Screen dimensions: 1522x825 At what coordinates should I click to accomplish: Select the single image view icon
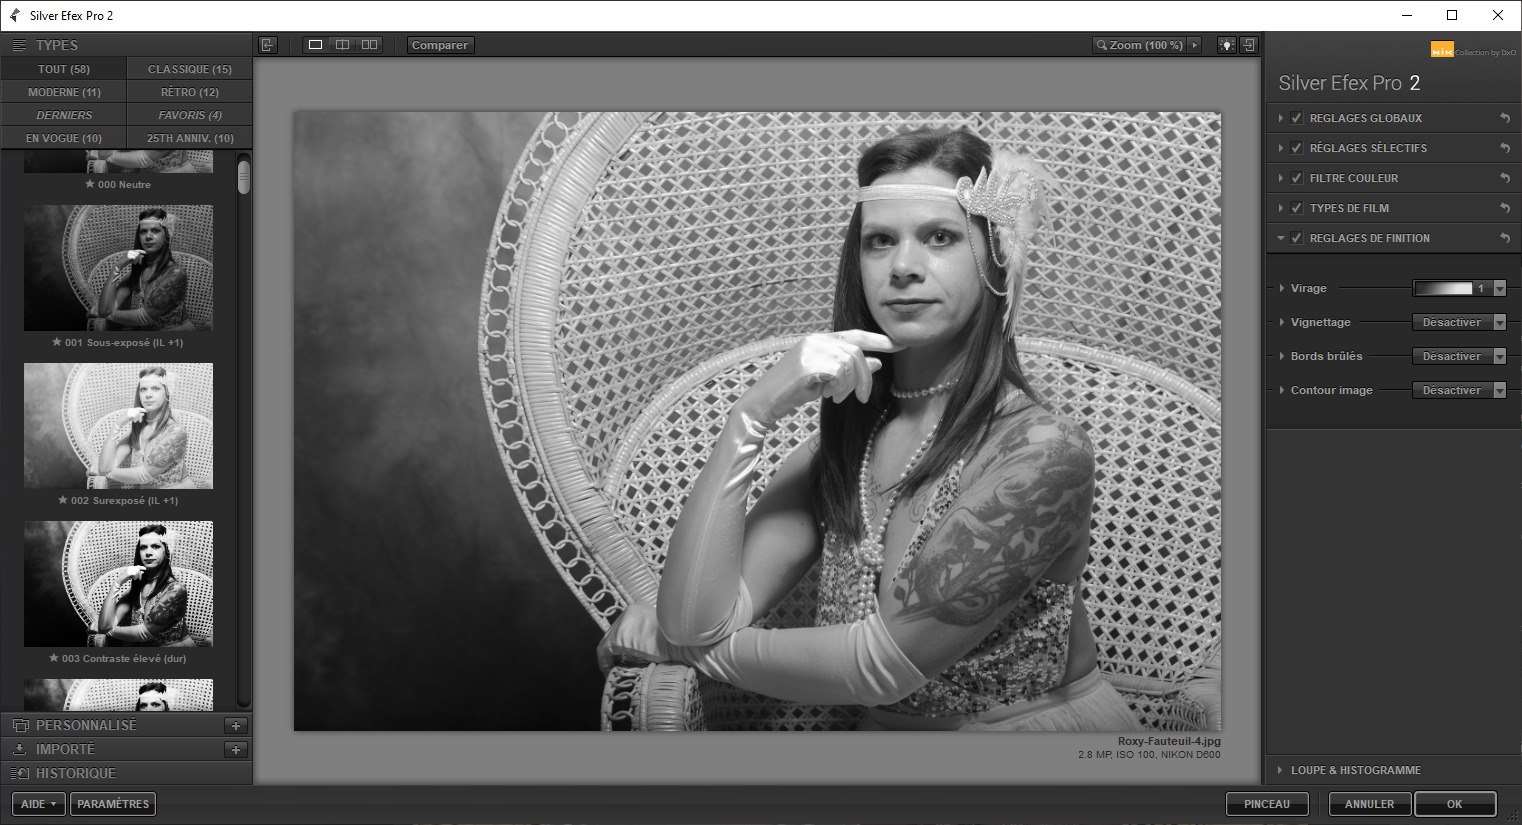[x=315, y=44]
